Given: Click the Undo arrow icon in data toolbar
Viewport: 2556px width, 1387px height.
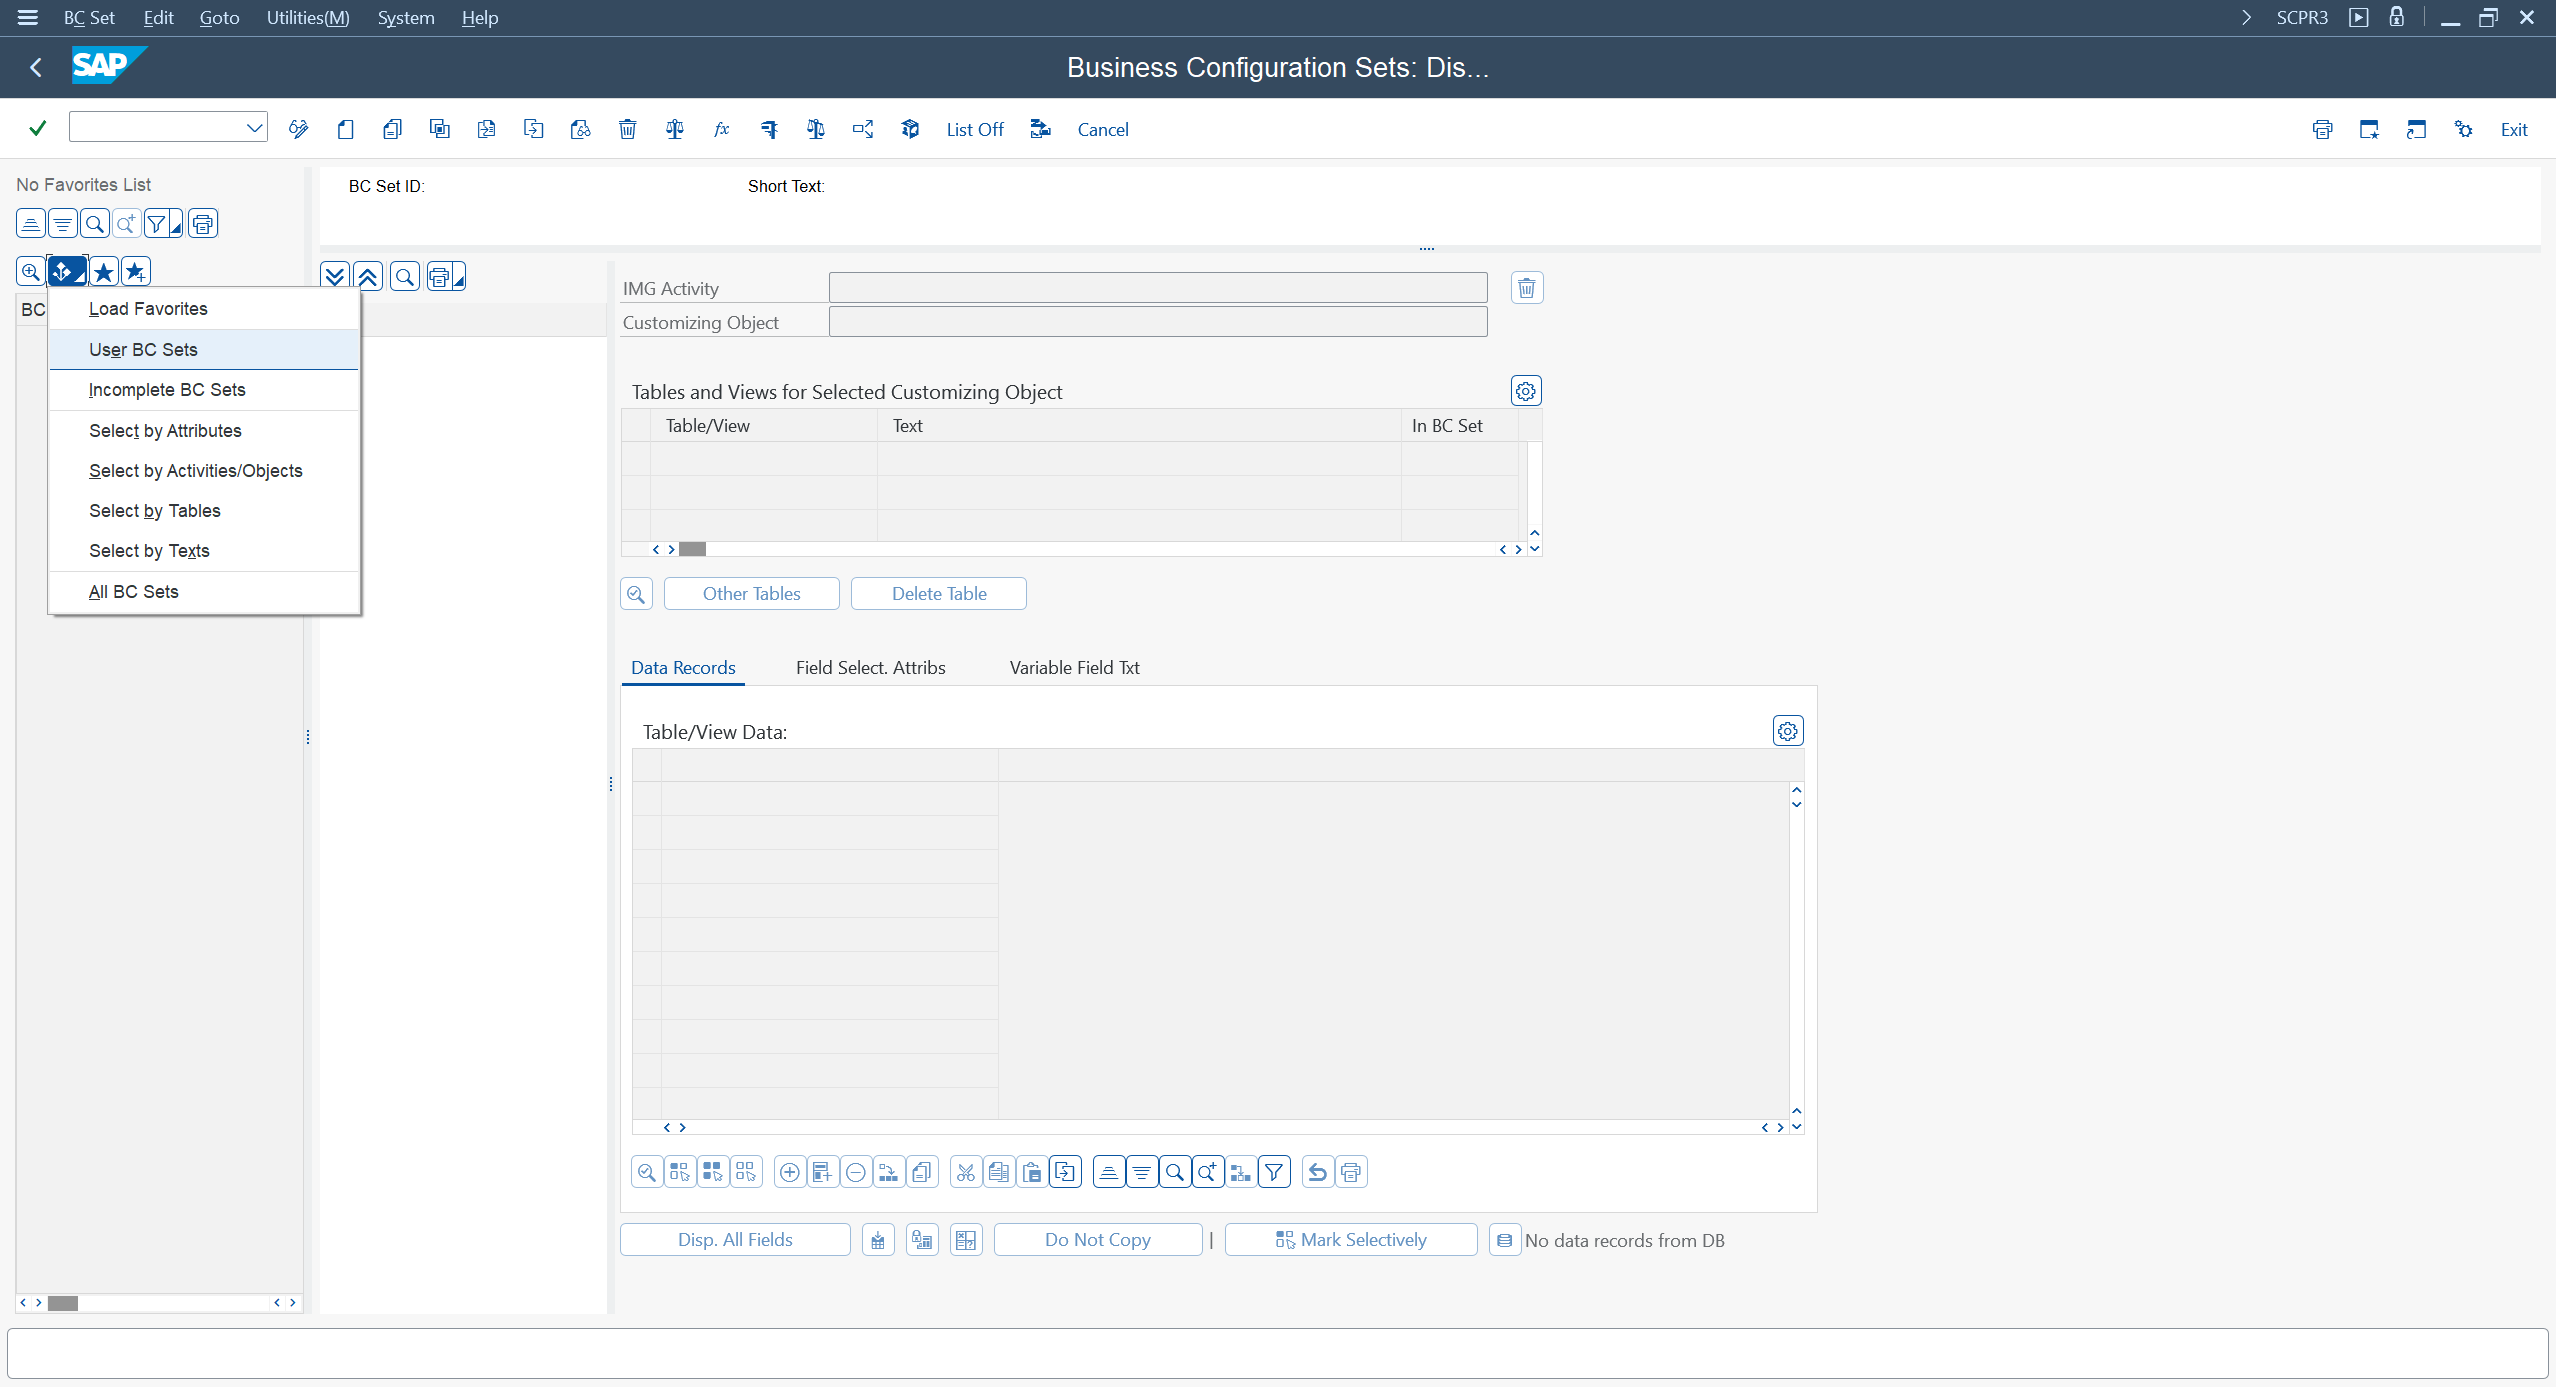Looking at the screenshot, I should 1318,1172.
